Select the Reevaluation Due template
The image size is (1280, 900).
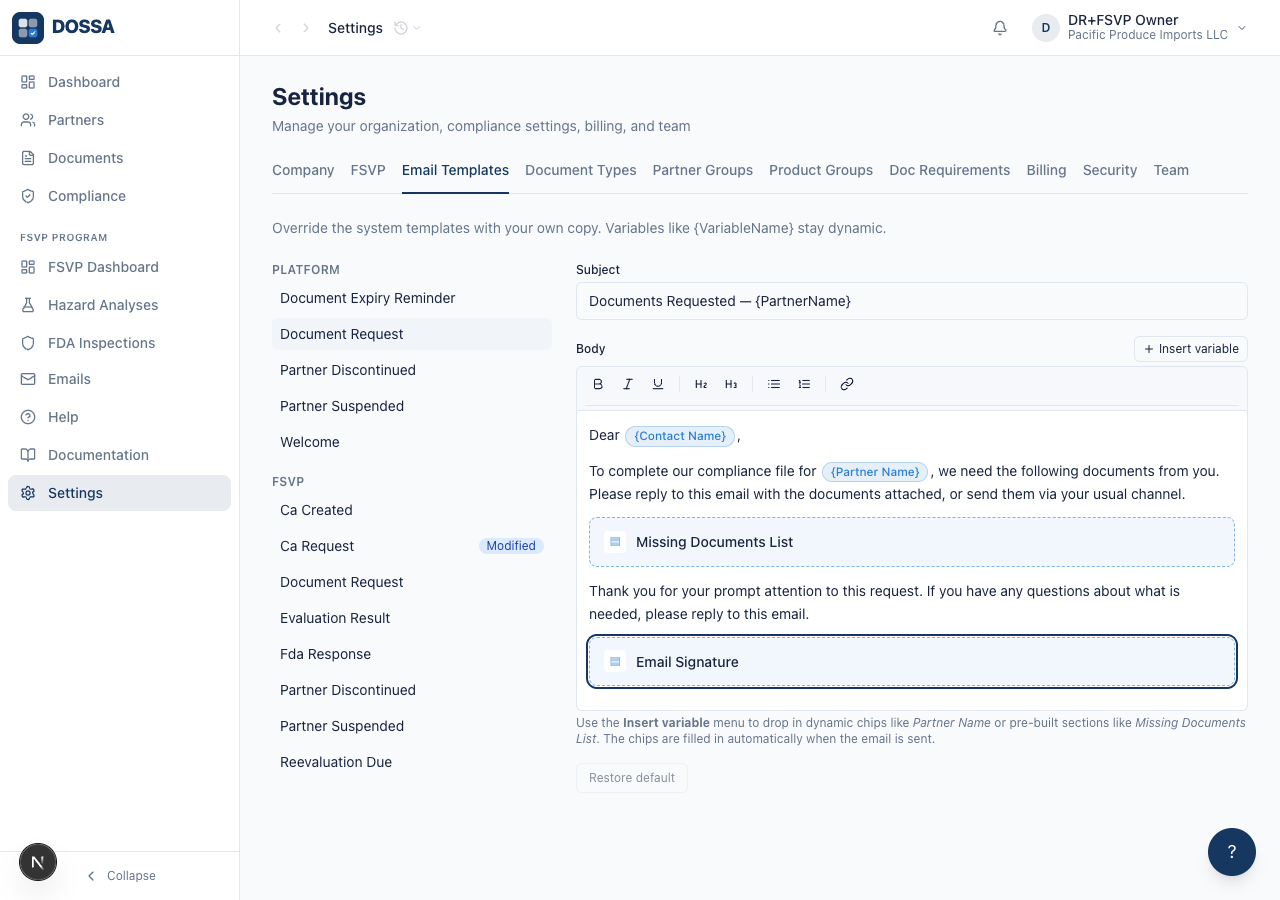pos(412,762)
